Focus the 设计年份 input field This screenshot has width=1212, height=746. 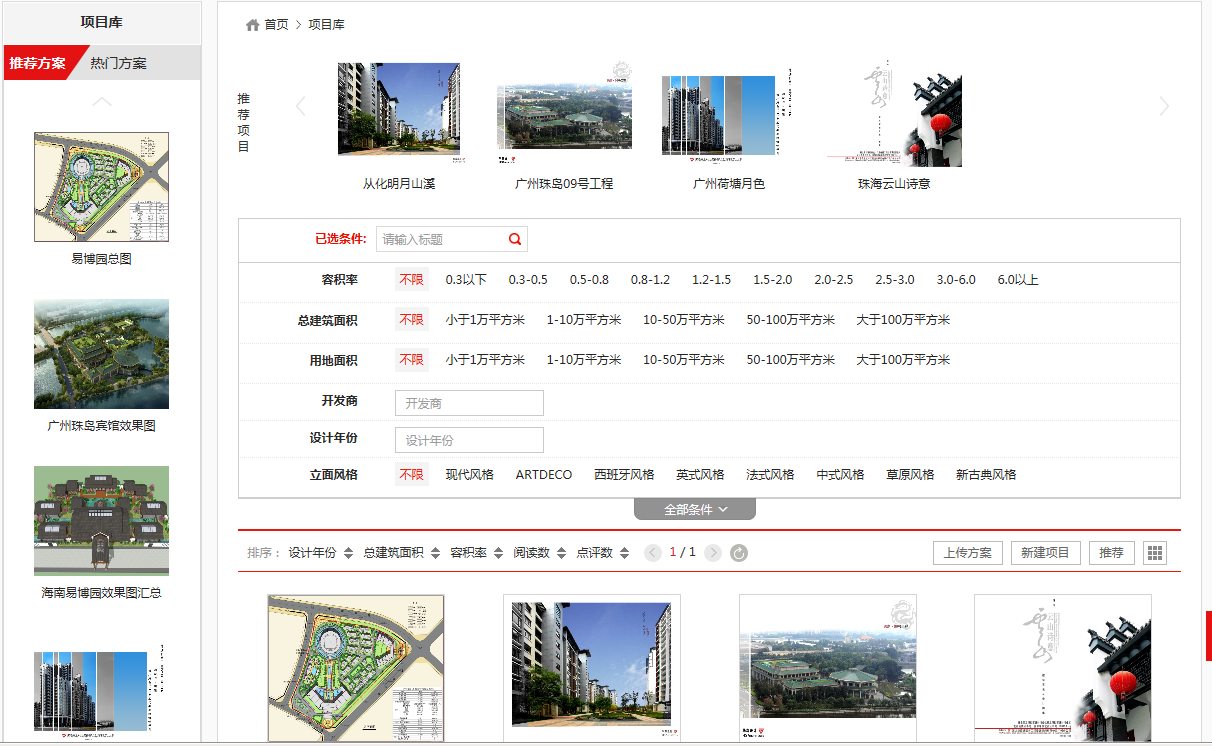tap(469, 440)
